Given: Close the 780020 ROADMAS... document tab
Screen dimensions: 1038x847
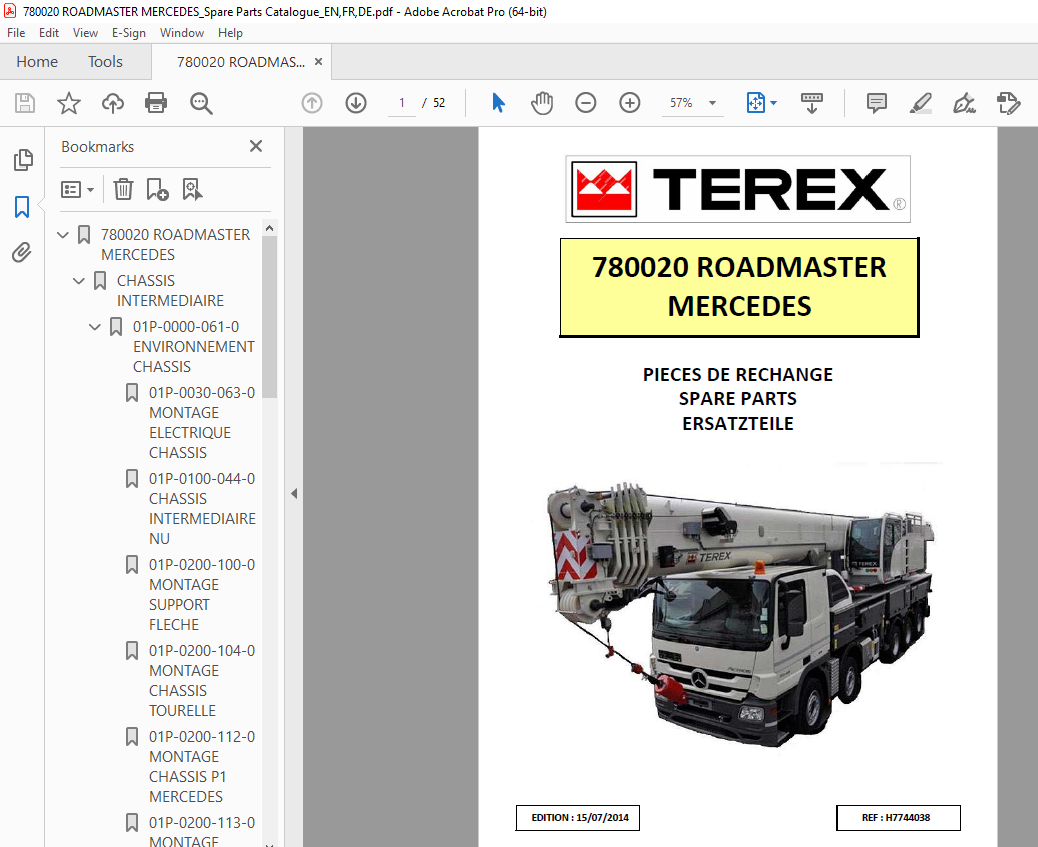Looking at the screenshot, I should point(318,62).
